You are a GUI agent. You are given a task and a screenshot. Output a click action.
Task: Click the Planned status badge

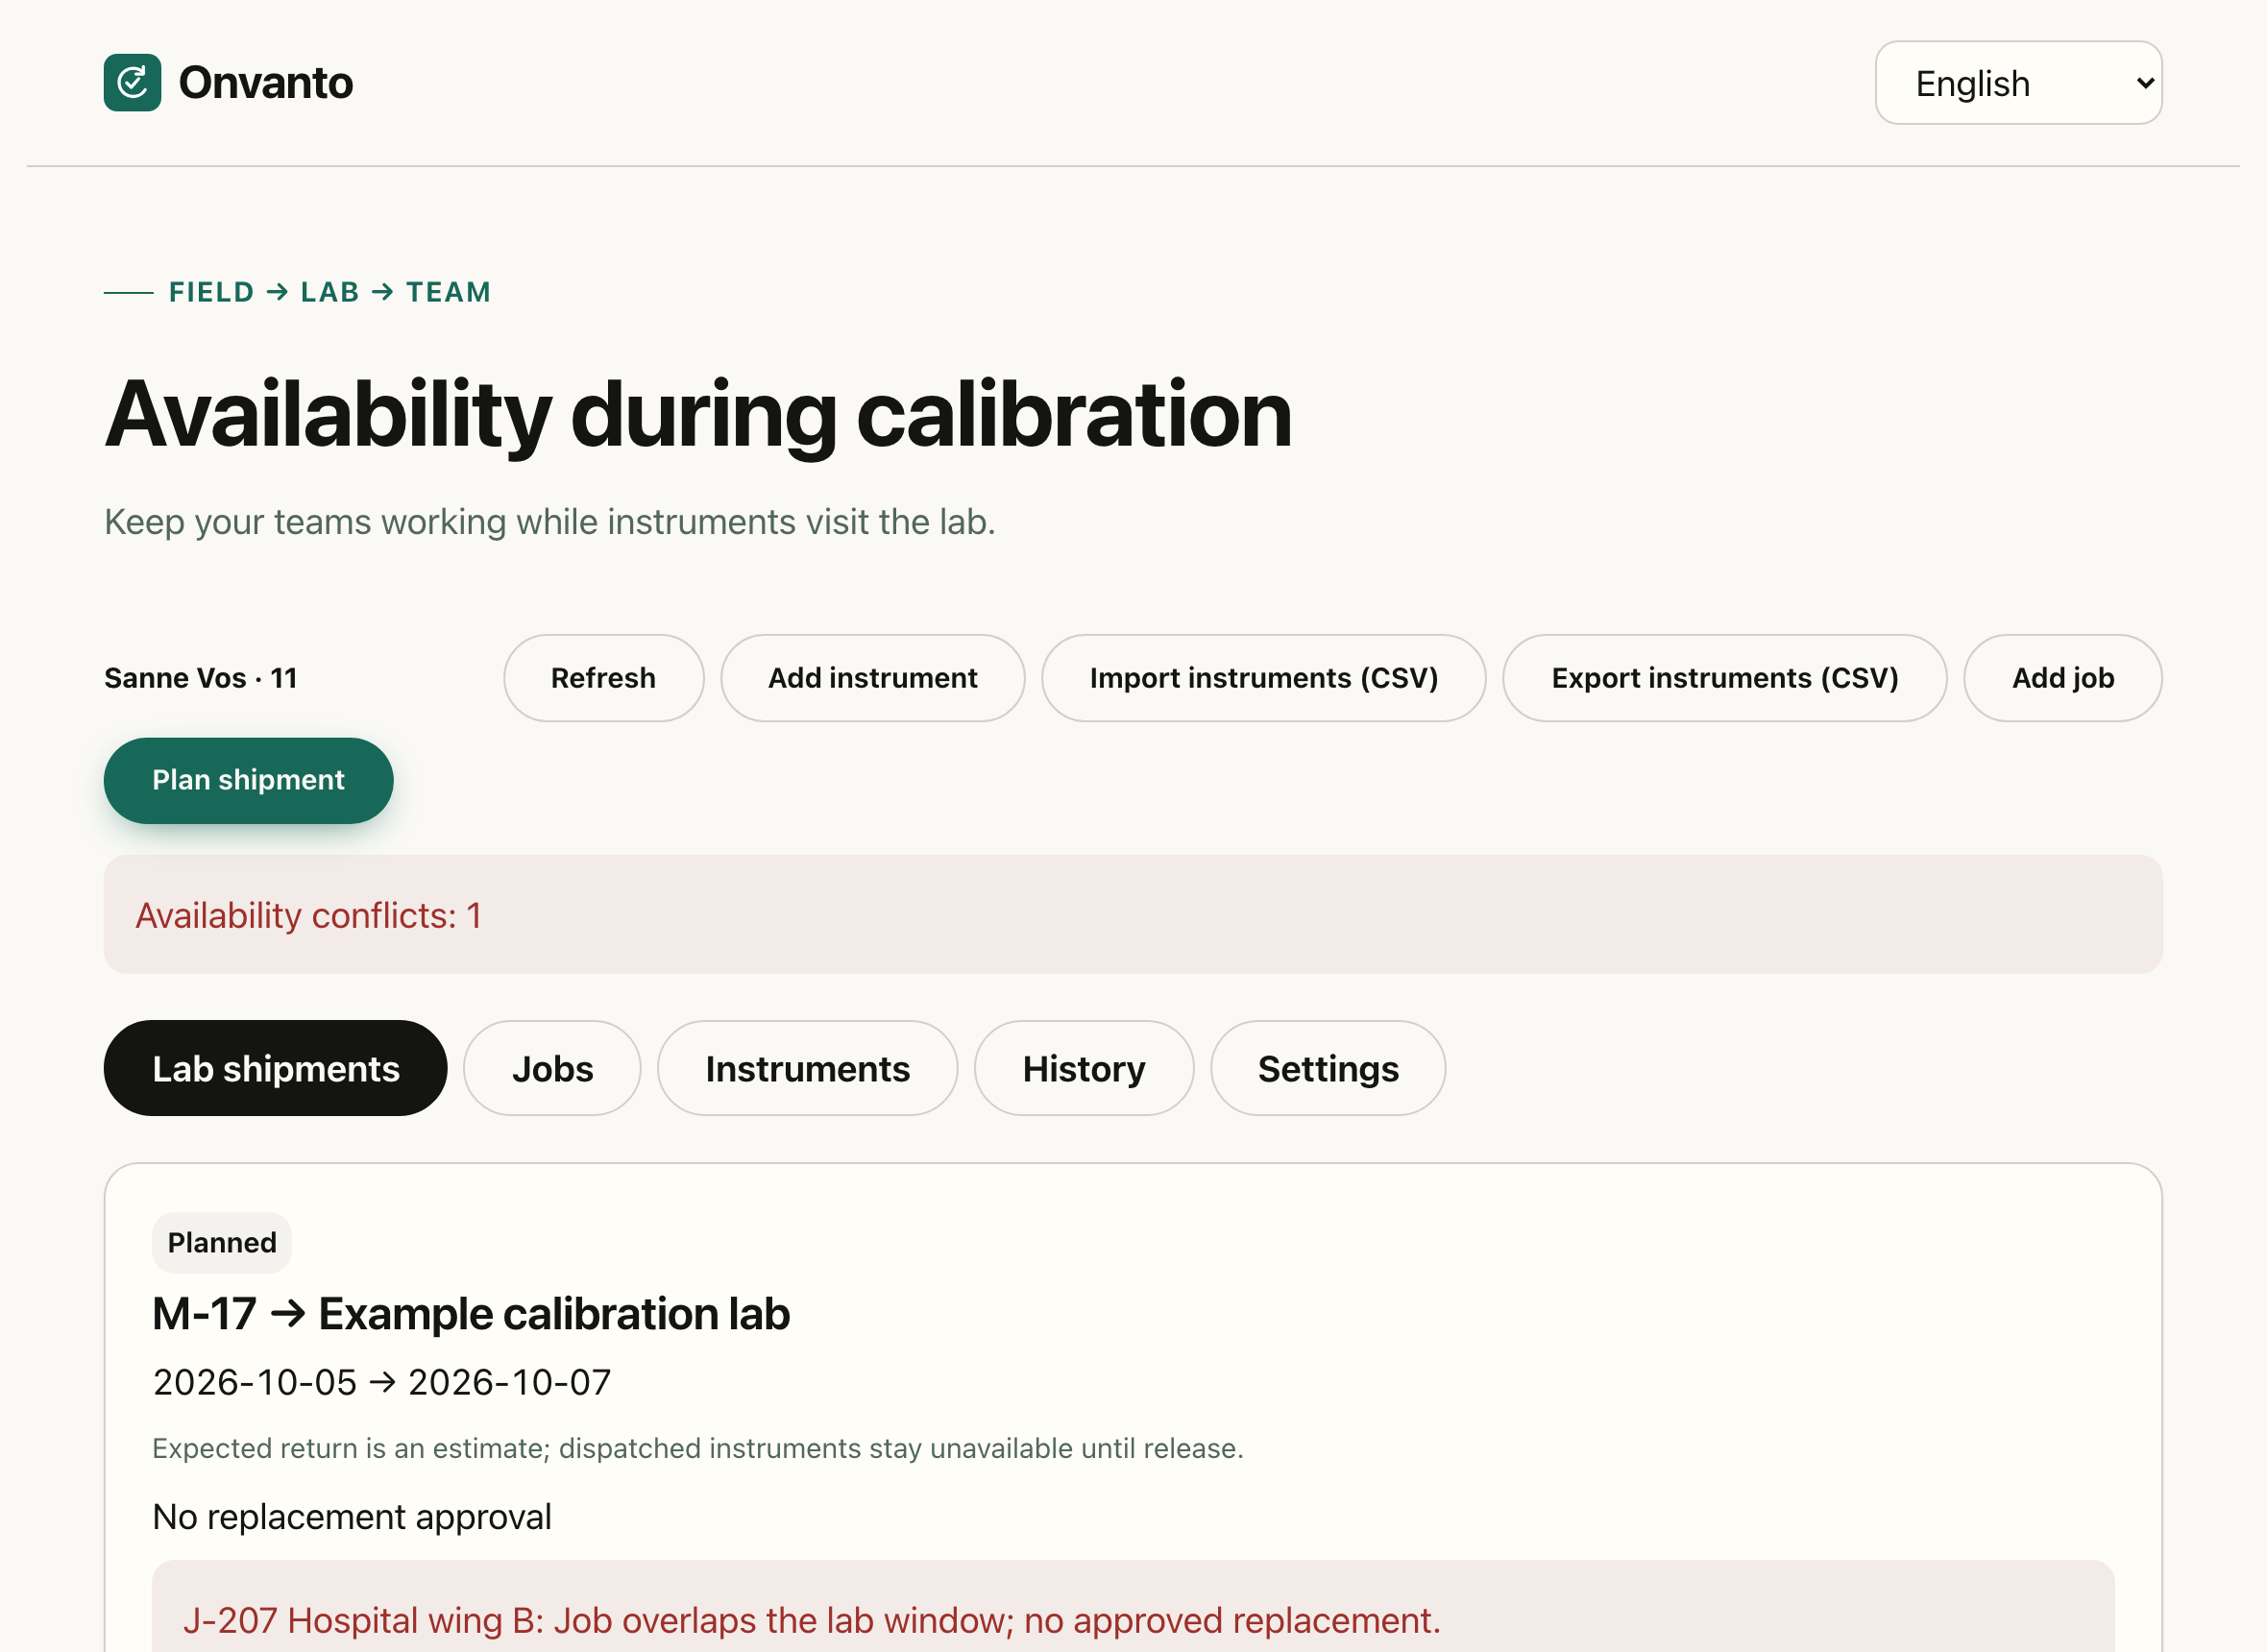tap(221, 1242)
